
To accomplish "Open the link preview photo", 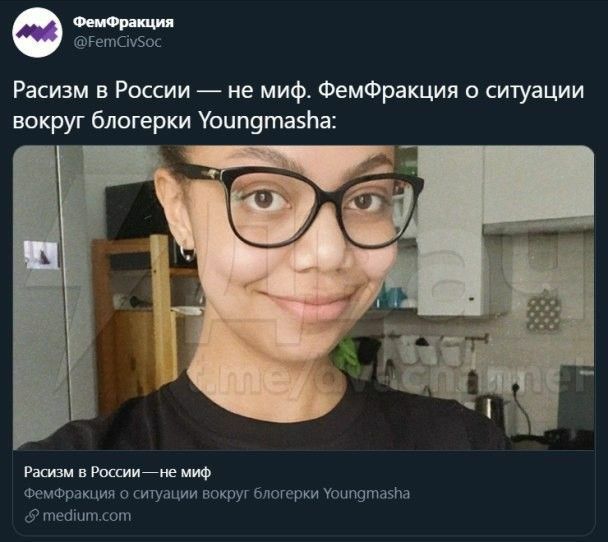I will 304,297.
